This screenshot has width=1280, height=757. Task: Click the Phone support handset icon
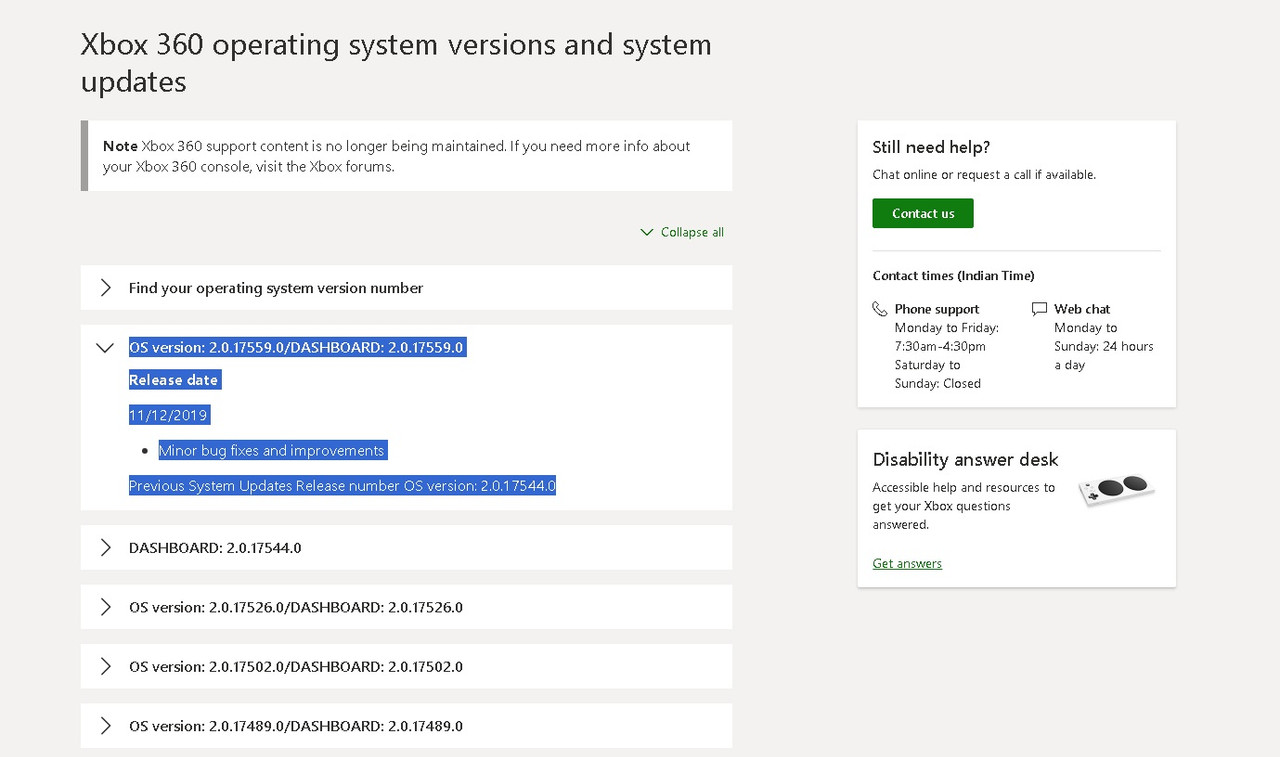pyautogui.click(x=879, y=309)
